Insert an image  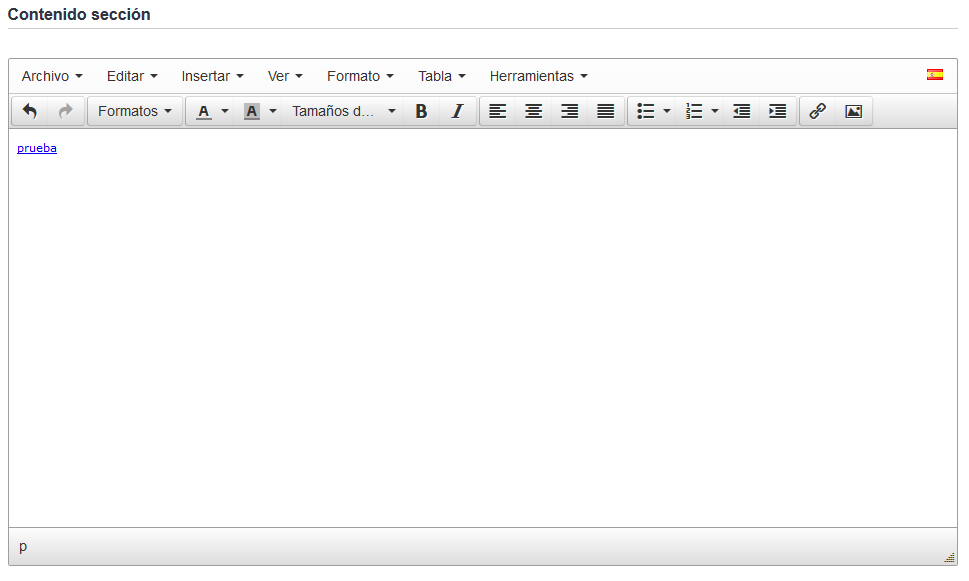(x=853, y=111)
